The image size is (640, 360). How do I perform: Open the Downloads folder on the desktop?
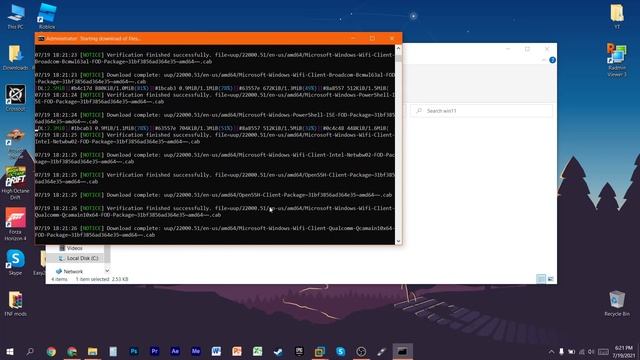16,58
